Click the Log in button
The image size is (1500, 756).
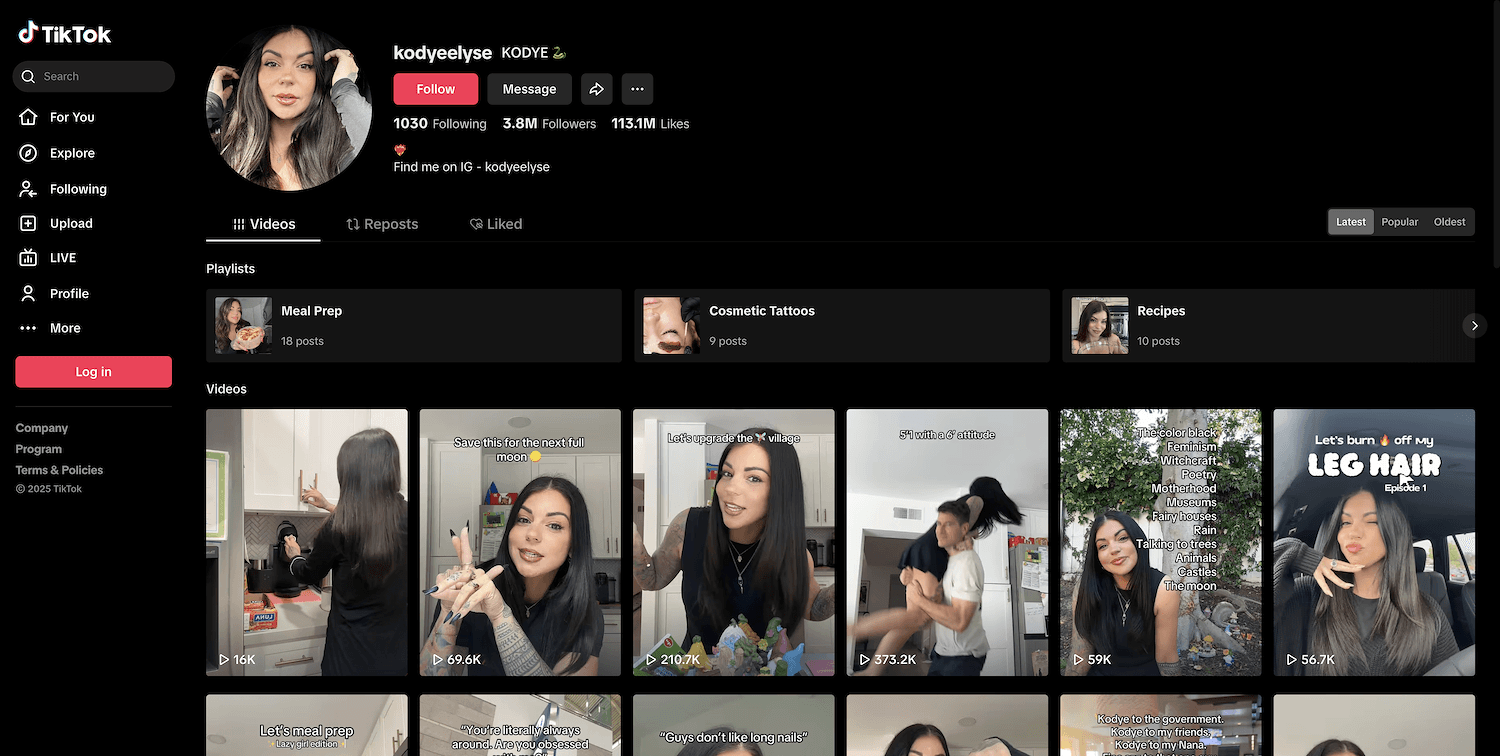click(x=93, y=372)
